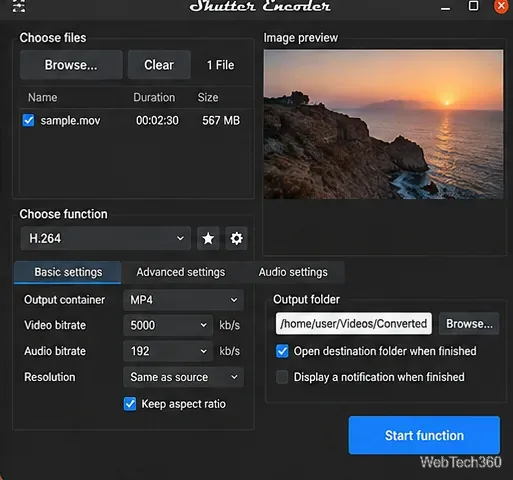Close the Shutter Encoder window
This screenshot has height=480, width=513.
[501, 6]
